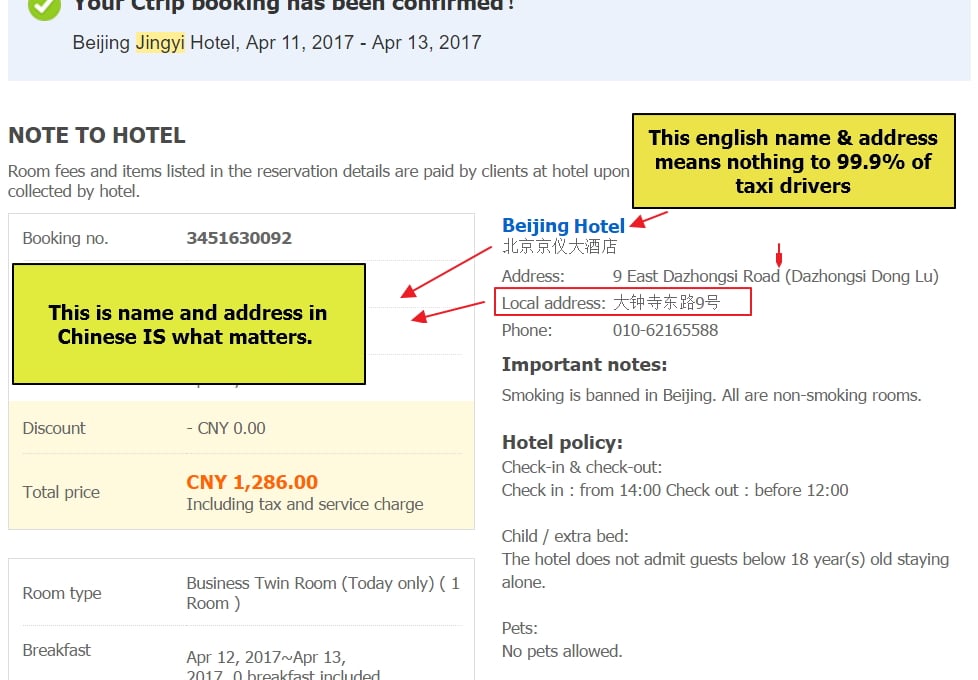Click the CNY 1,286.00 total price
Viewport: 978px width, 680px height.
pos(252,482)
